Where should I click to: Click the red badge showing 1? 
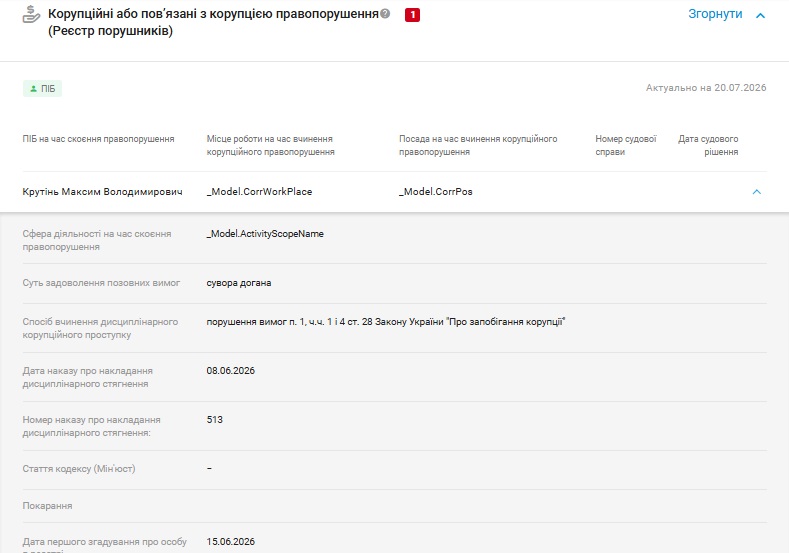click(412, 15)
